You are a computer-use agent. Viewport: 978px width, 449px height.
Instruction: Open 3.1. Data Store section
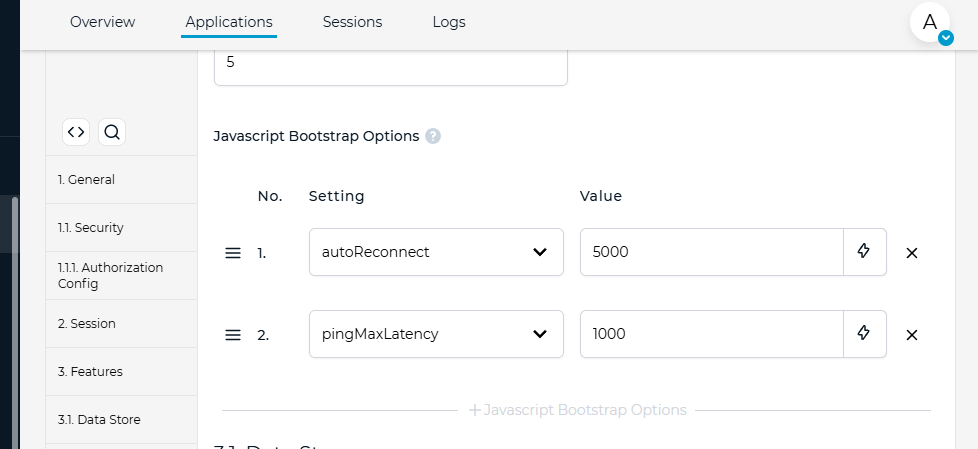(x=122, y=420)
